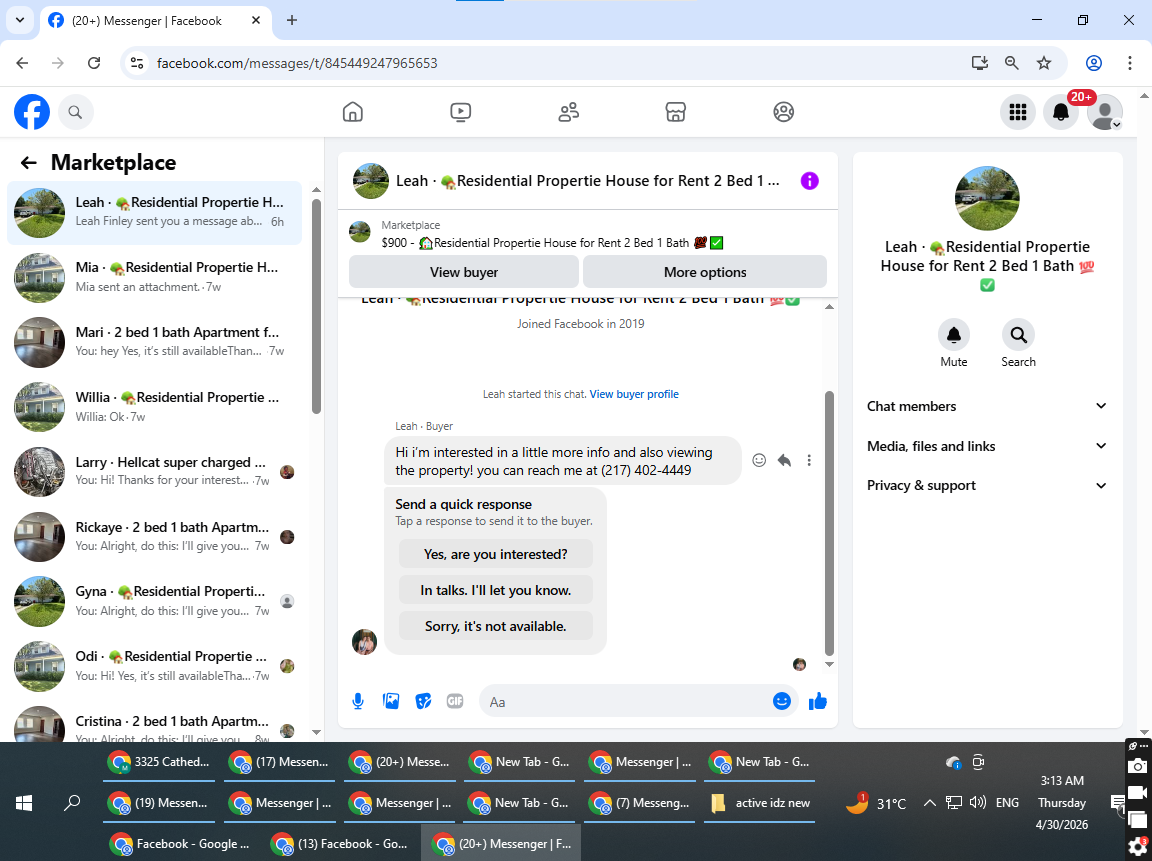Open the nine-dot menu grid icon

coord(1018,112)
